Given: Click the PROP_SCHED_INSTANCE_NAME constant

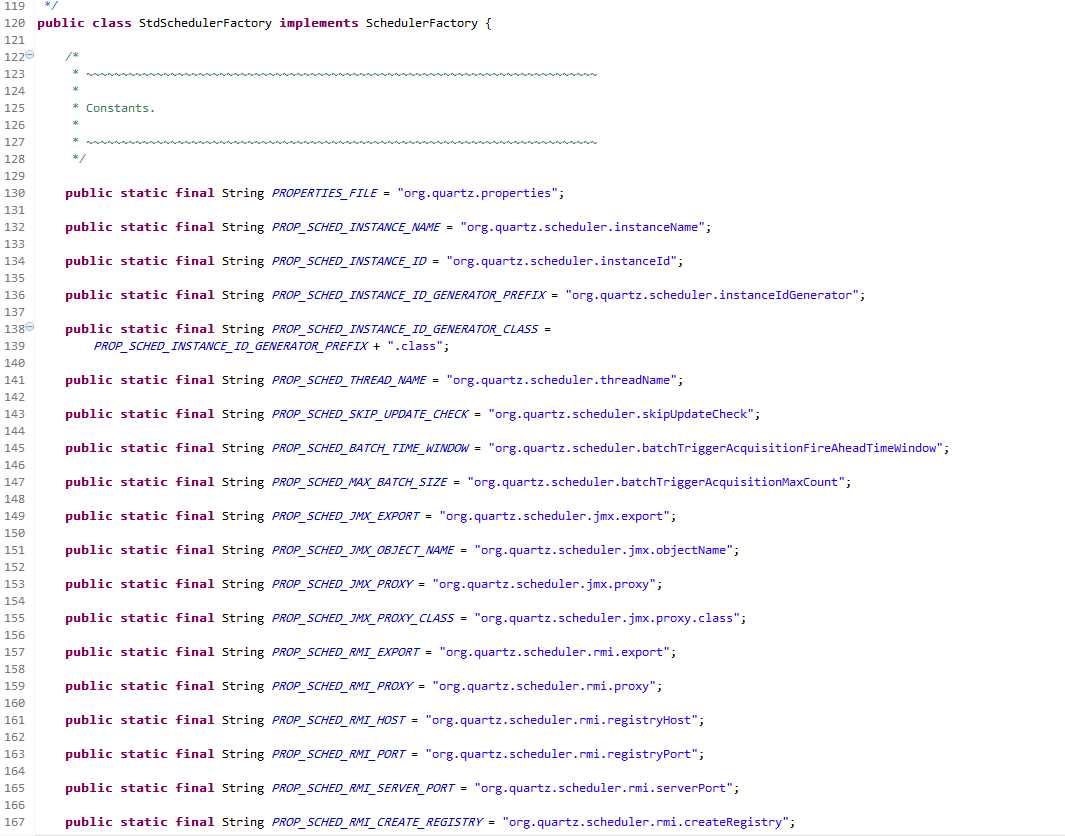Looking at the screenshot, I should [355, 227].
